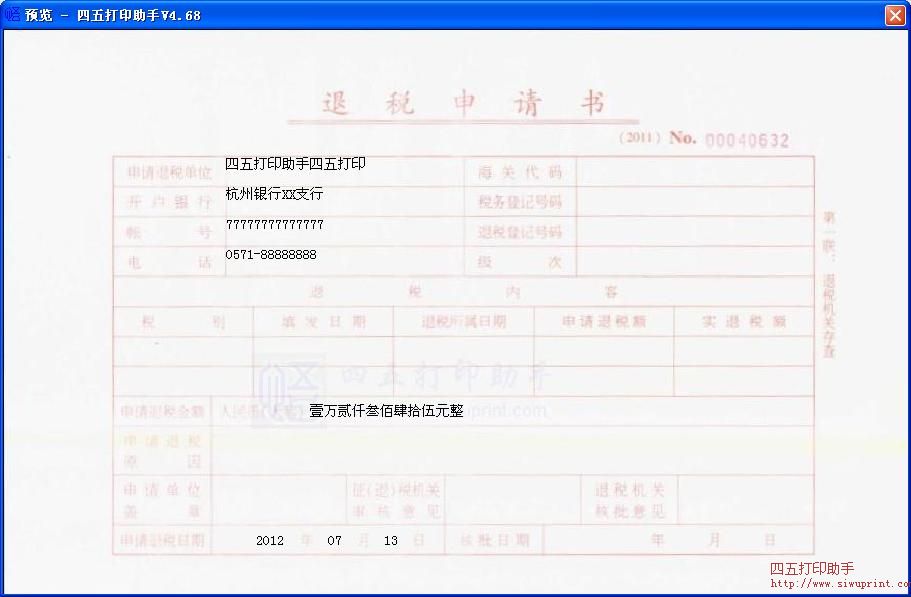Click the empty 退税登记号码 field
This screenshot has width=911, height=597.
(x=694, y=232)
